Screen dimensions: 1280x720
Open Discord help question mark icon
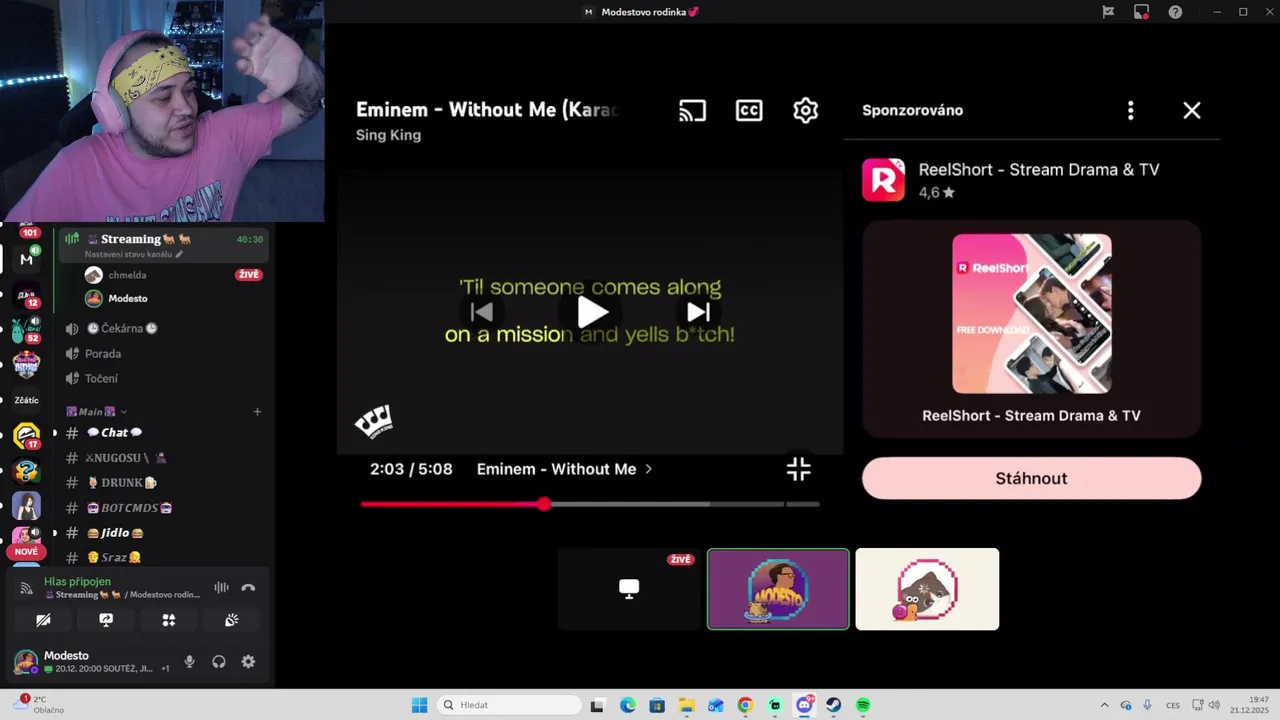coord(1176,12)
